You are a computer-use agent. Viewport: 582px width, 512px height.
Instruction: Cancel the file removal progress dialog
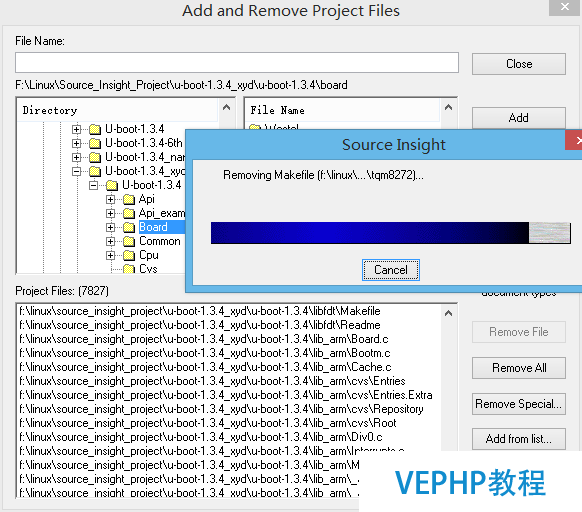click(x=391, y=270)
